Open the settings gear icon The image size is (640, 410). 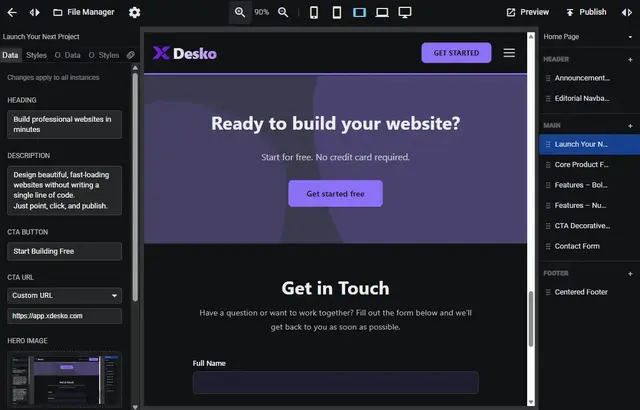(135, 12)
